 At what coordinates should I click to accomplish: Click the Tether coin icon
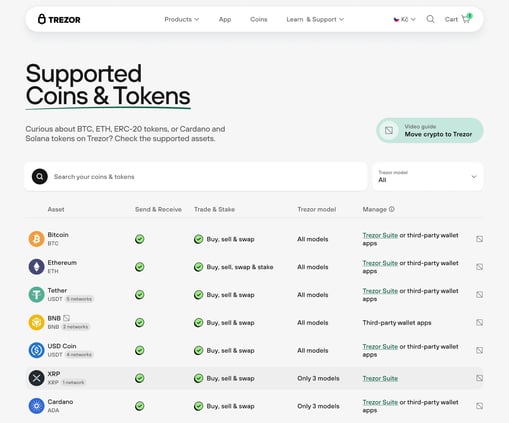tap(36, 295)
